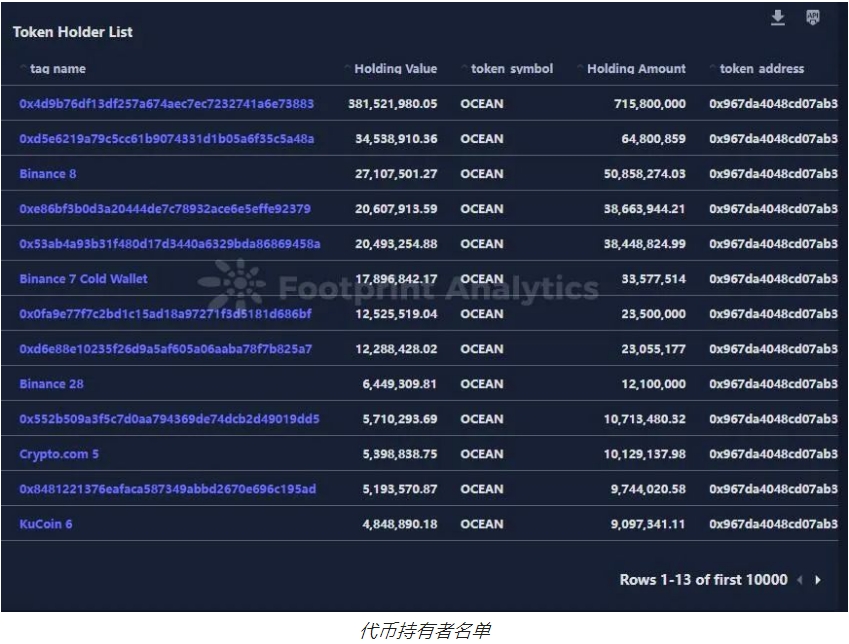The height and width of the screenshot is (644, 849).
Task: Open address 0xd6e88e10235f26d9... holder link
Action: (x=165, y=349)
